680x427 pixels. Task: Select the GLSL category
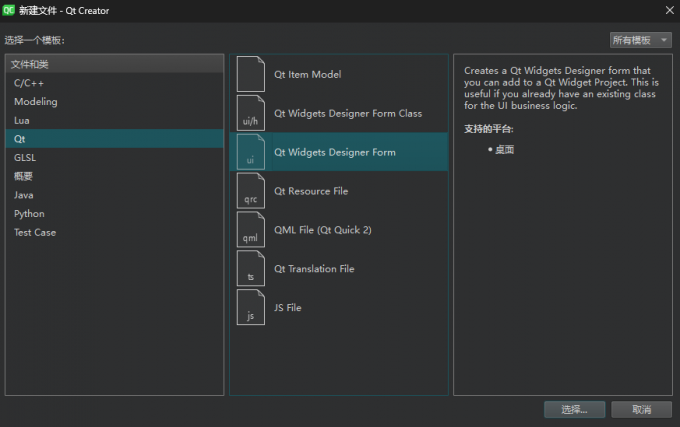coord(25,158)
